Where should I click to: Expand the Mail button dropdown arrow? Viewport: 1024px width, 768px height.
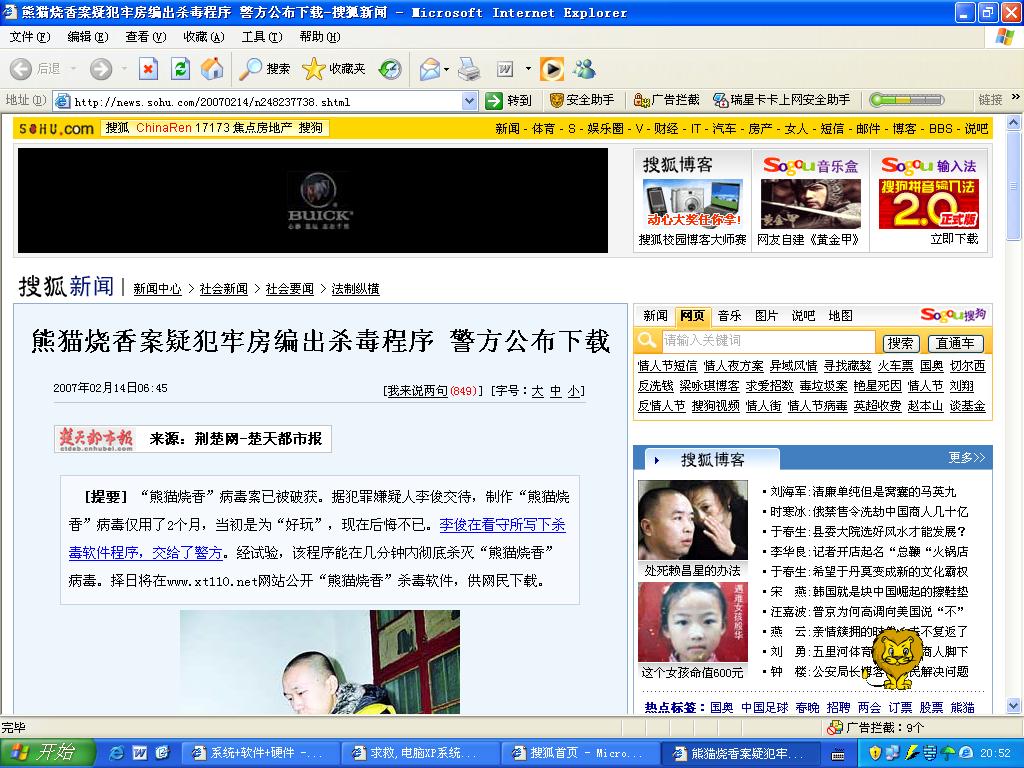click(x=446, y=69)
